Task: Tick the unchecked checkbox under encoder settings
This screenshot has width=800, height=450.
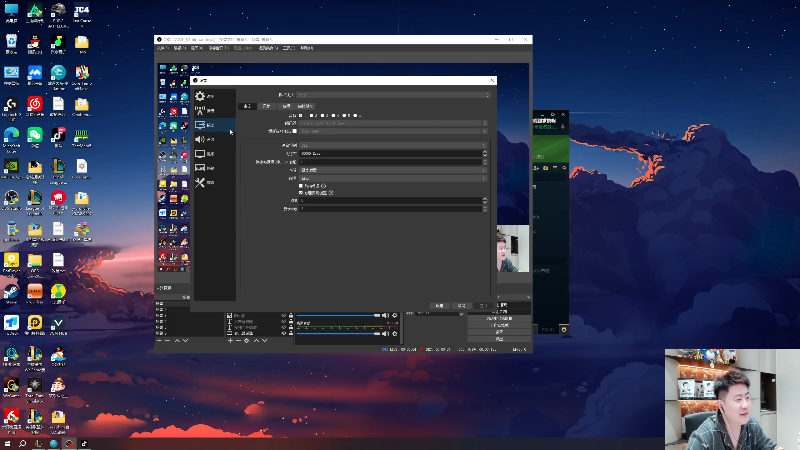Action: (302, 185)
